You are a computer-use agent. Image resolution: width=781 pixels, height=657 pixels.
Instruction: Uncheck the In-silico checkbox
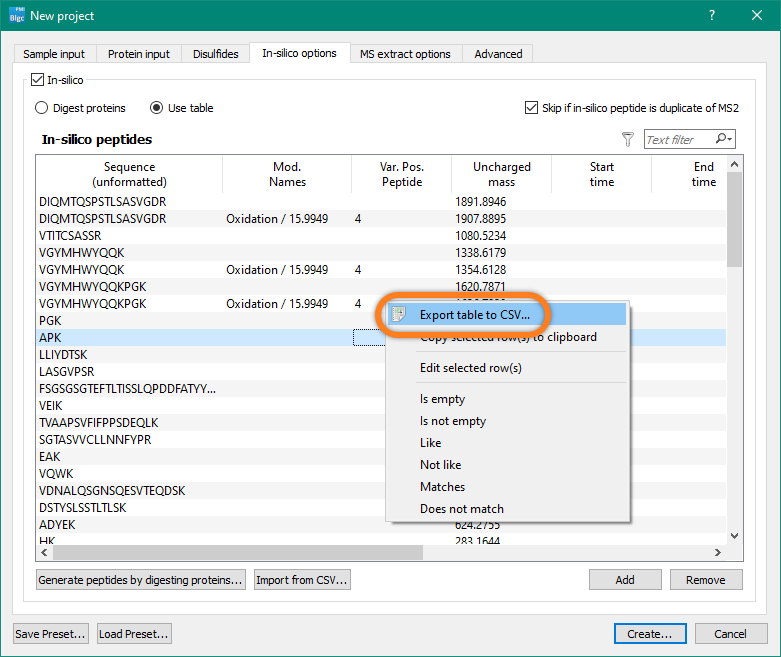click(39, 80)
